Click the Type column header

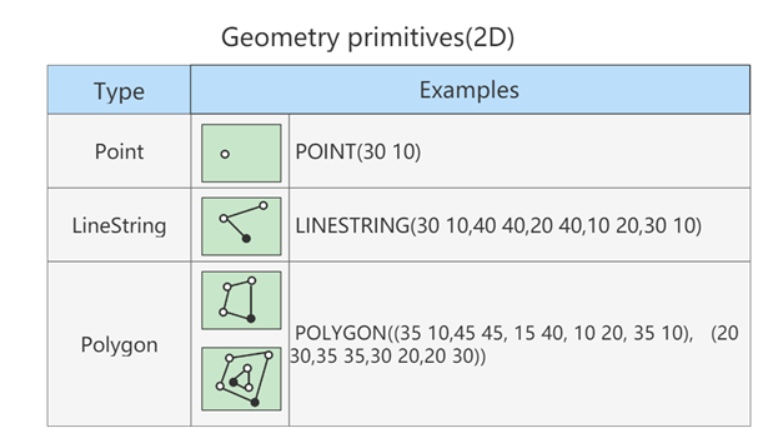coord(119,90)
